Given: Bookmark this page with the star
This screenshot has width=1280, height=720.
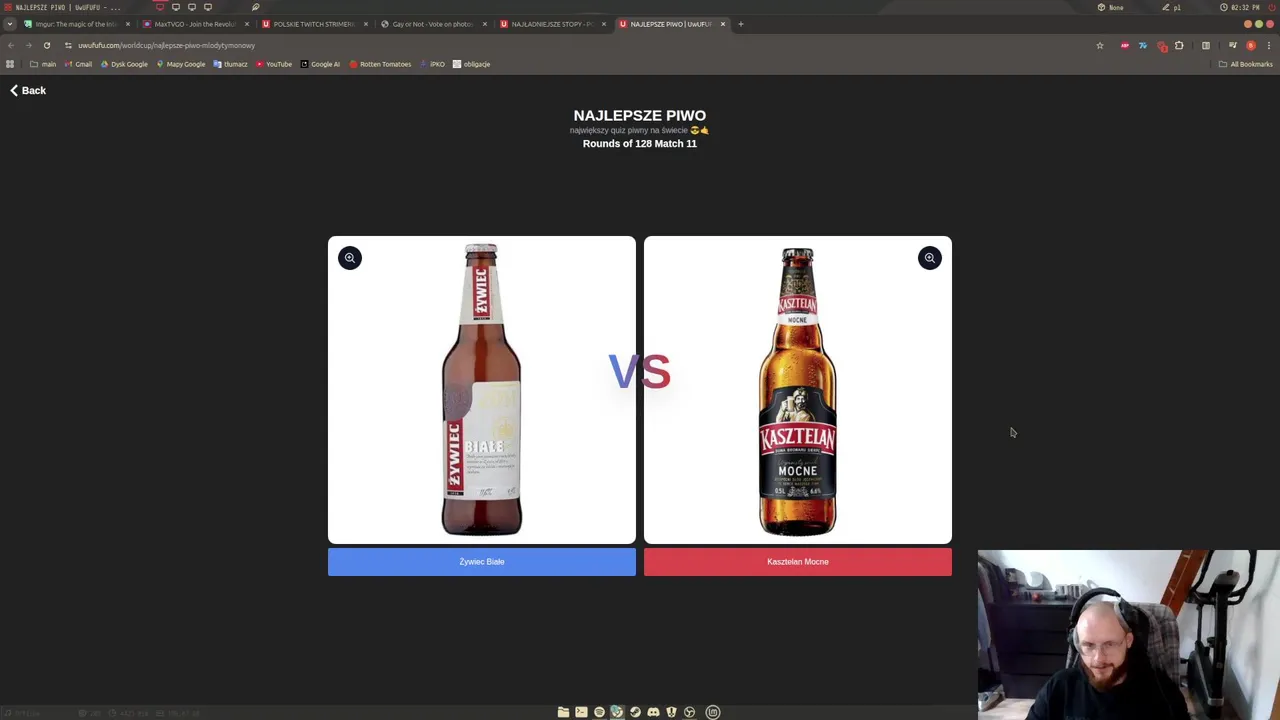Looking at the screenshot, I should pyautogui.click(x=1100, y=45).
